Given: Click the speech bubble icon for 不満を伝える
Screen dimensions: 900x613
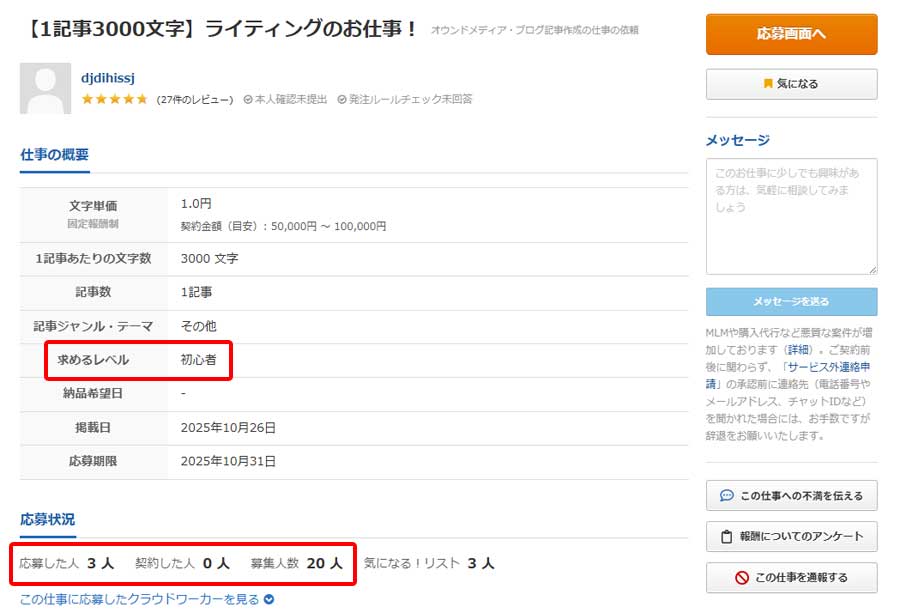Looking at the screenshot, I should click(x=727, y=495).
